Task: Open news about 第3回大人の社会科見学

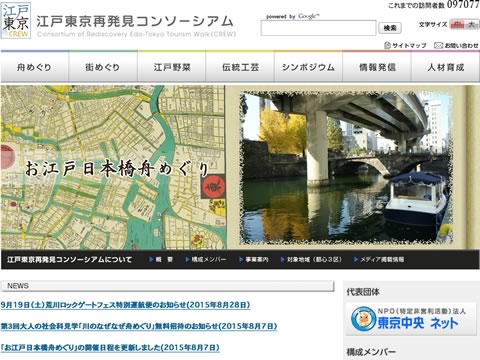Action: [x=139, y=326]
